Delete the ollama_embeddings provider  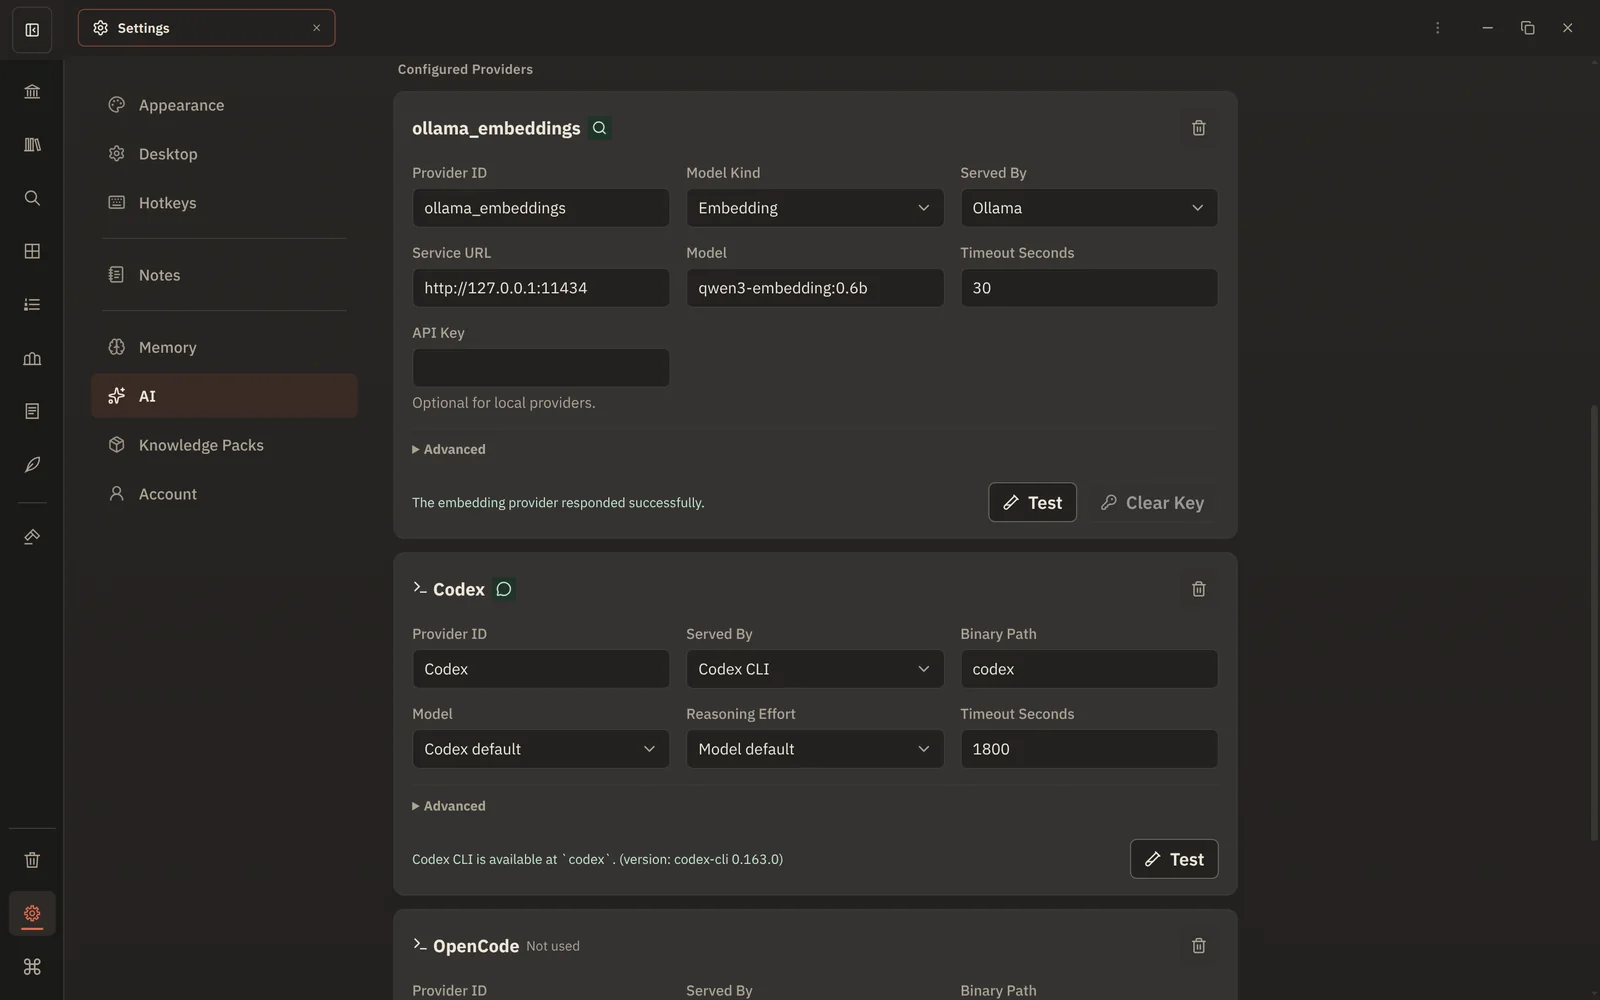(1198, 128)
